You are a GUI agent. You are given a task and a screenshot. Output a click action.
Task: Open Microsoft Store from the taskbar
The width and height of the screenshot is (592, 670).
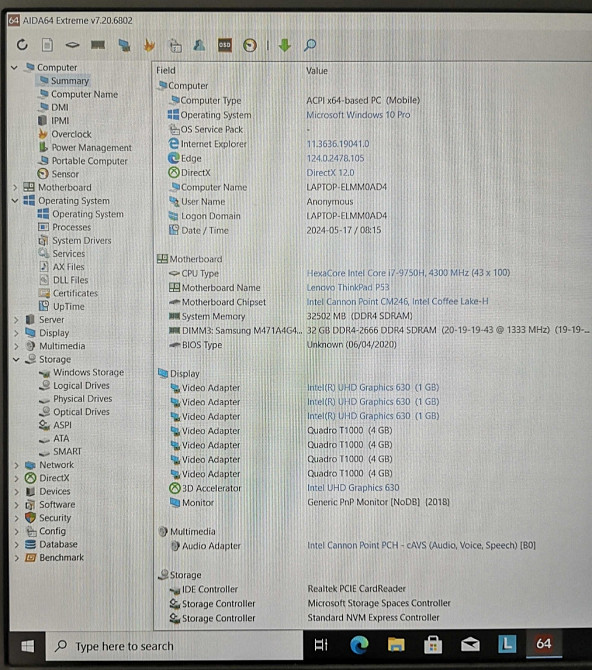(x=433, y=644)
